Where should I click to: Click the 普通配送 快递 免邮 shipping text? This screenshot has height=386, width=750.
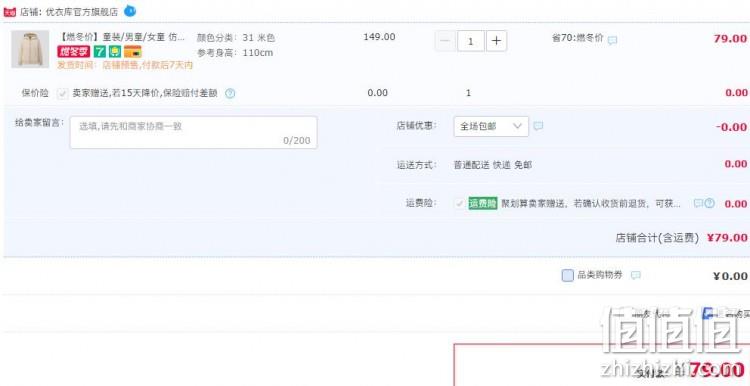click(x=493, y=165)
